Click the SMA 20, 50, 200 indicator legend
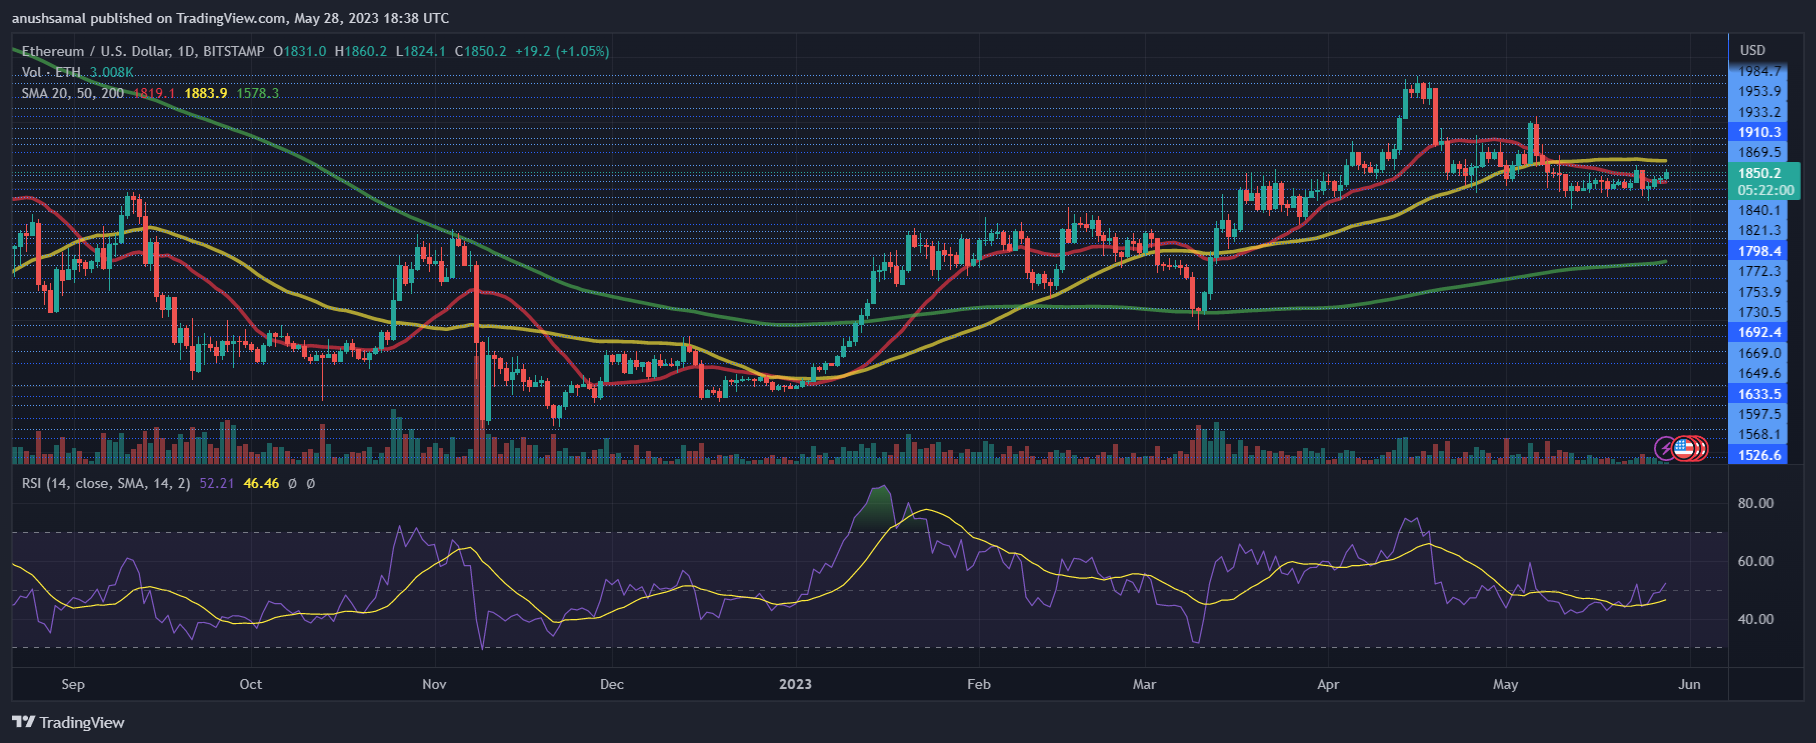This screenshot has width=1816, height=743. coord(73,93)
